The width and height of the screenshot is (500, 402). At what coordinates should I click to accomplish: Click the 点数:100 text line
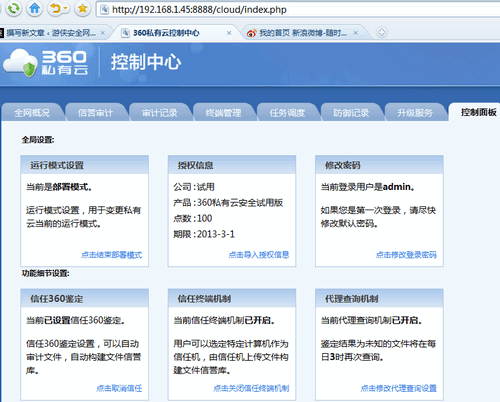pos(193,218)
